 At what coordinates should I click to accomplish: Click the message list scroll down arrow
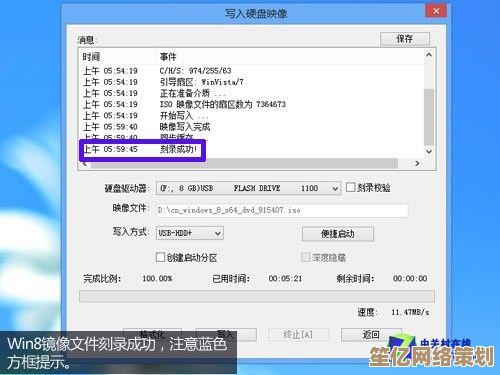coord(429,151)
